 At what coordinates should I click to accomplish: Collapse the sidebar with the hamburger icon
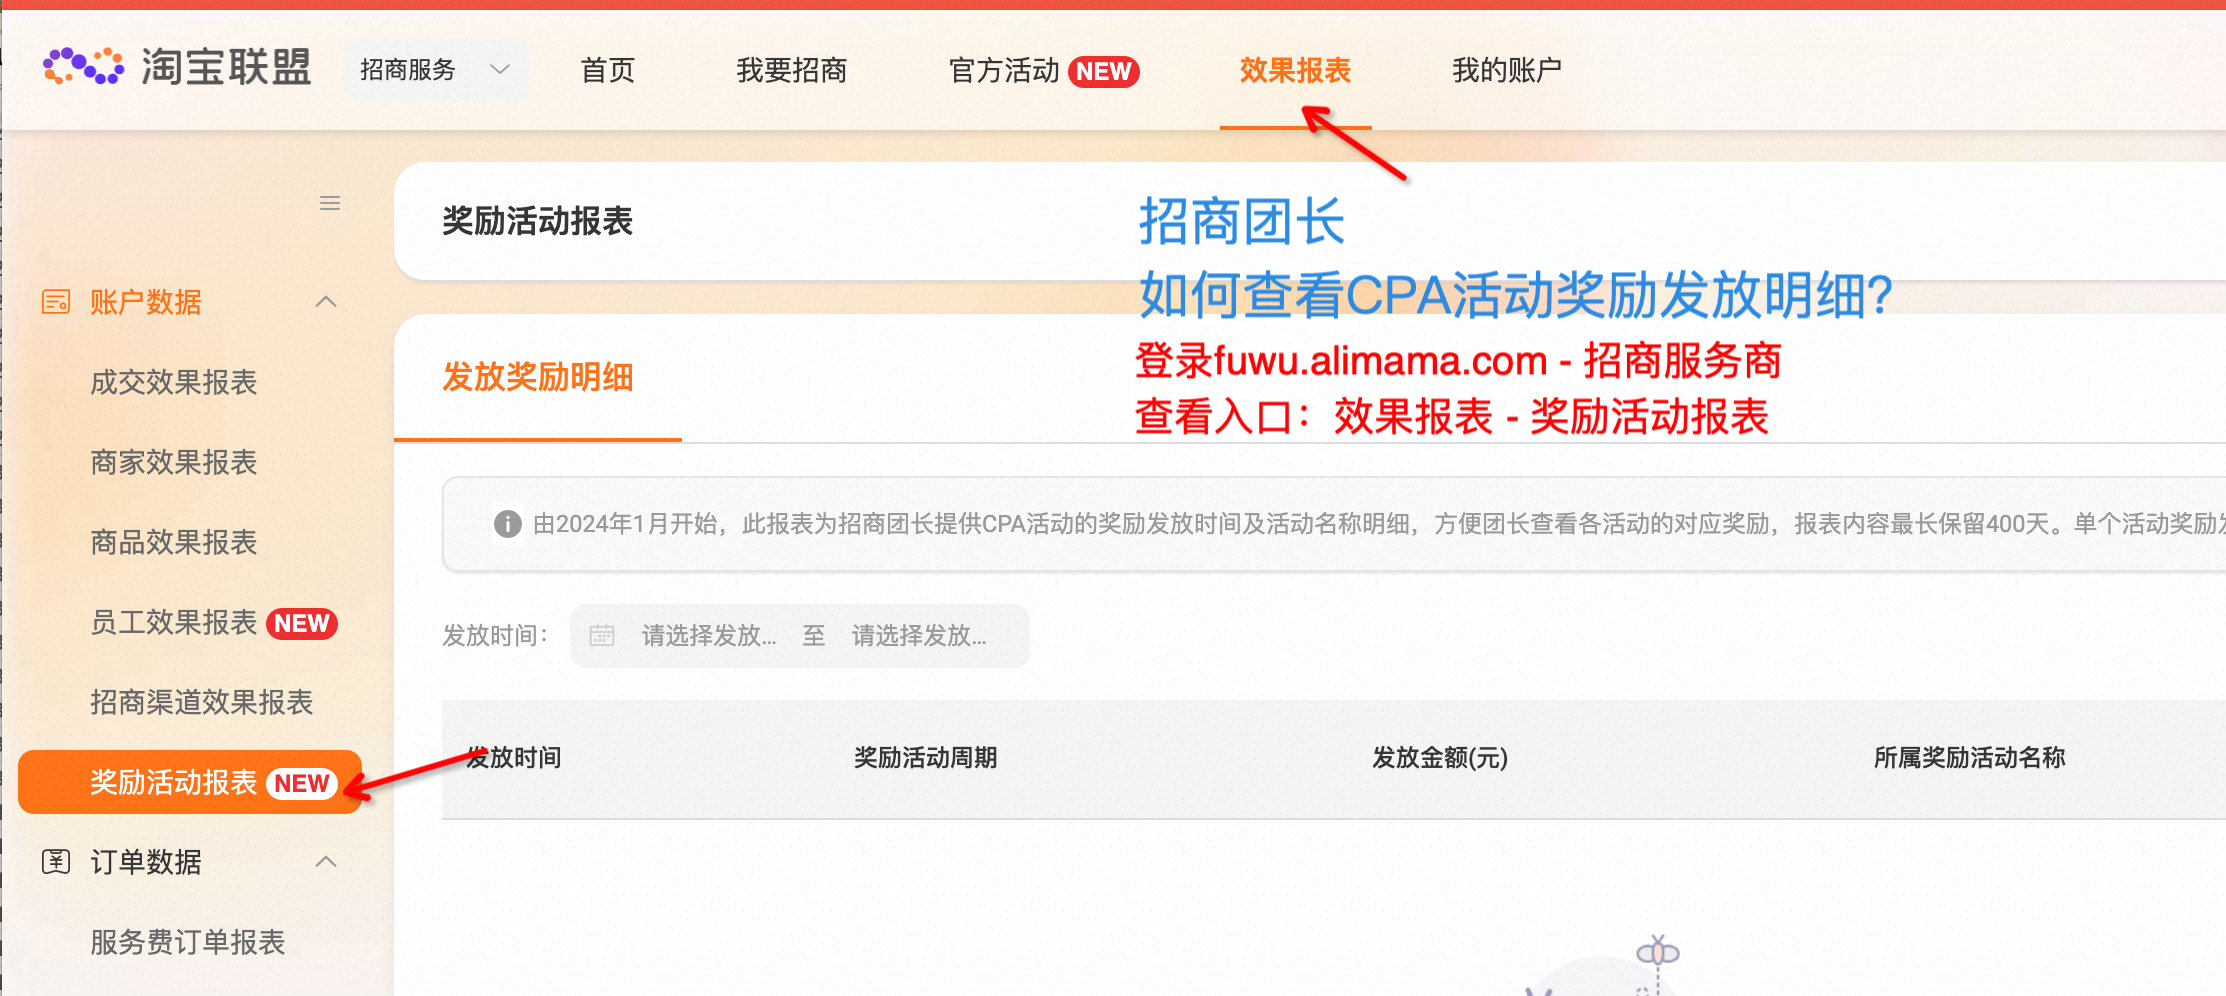330,203
